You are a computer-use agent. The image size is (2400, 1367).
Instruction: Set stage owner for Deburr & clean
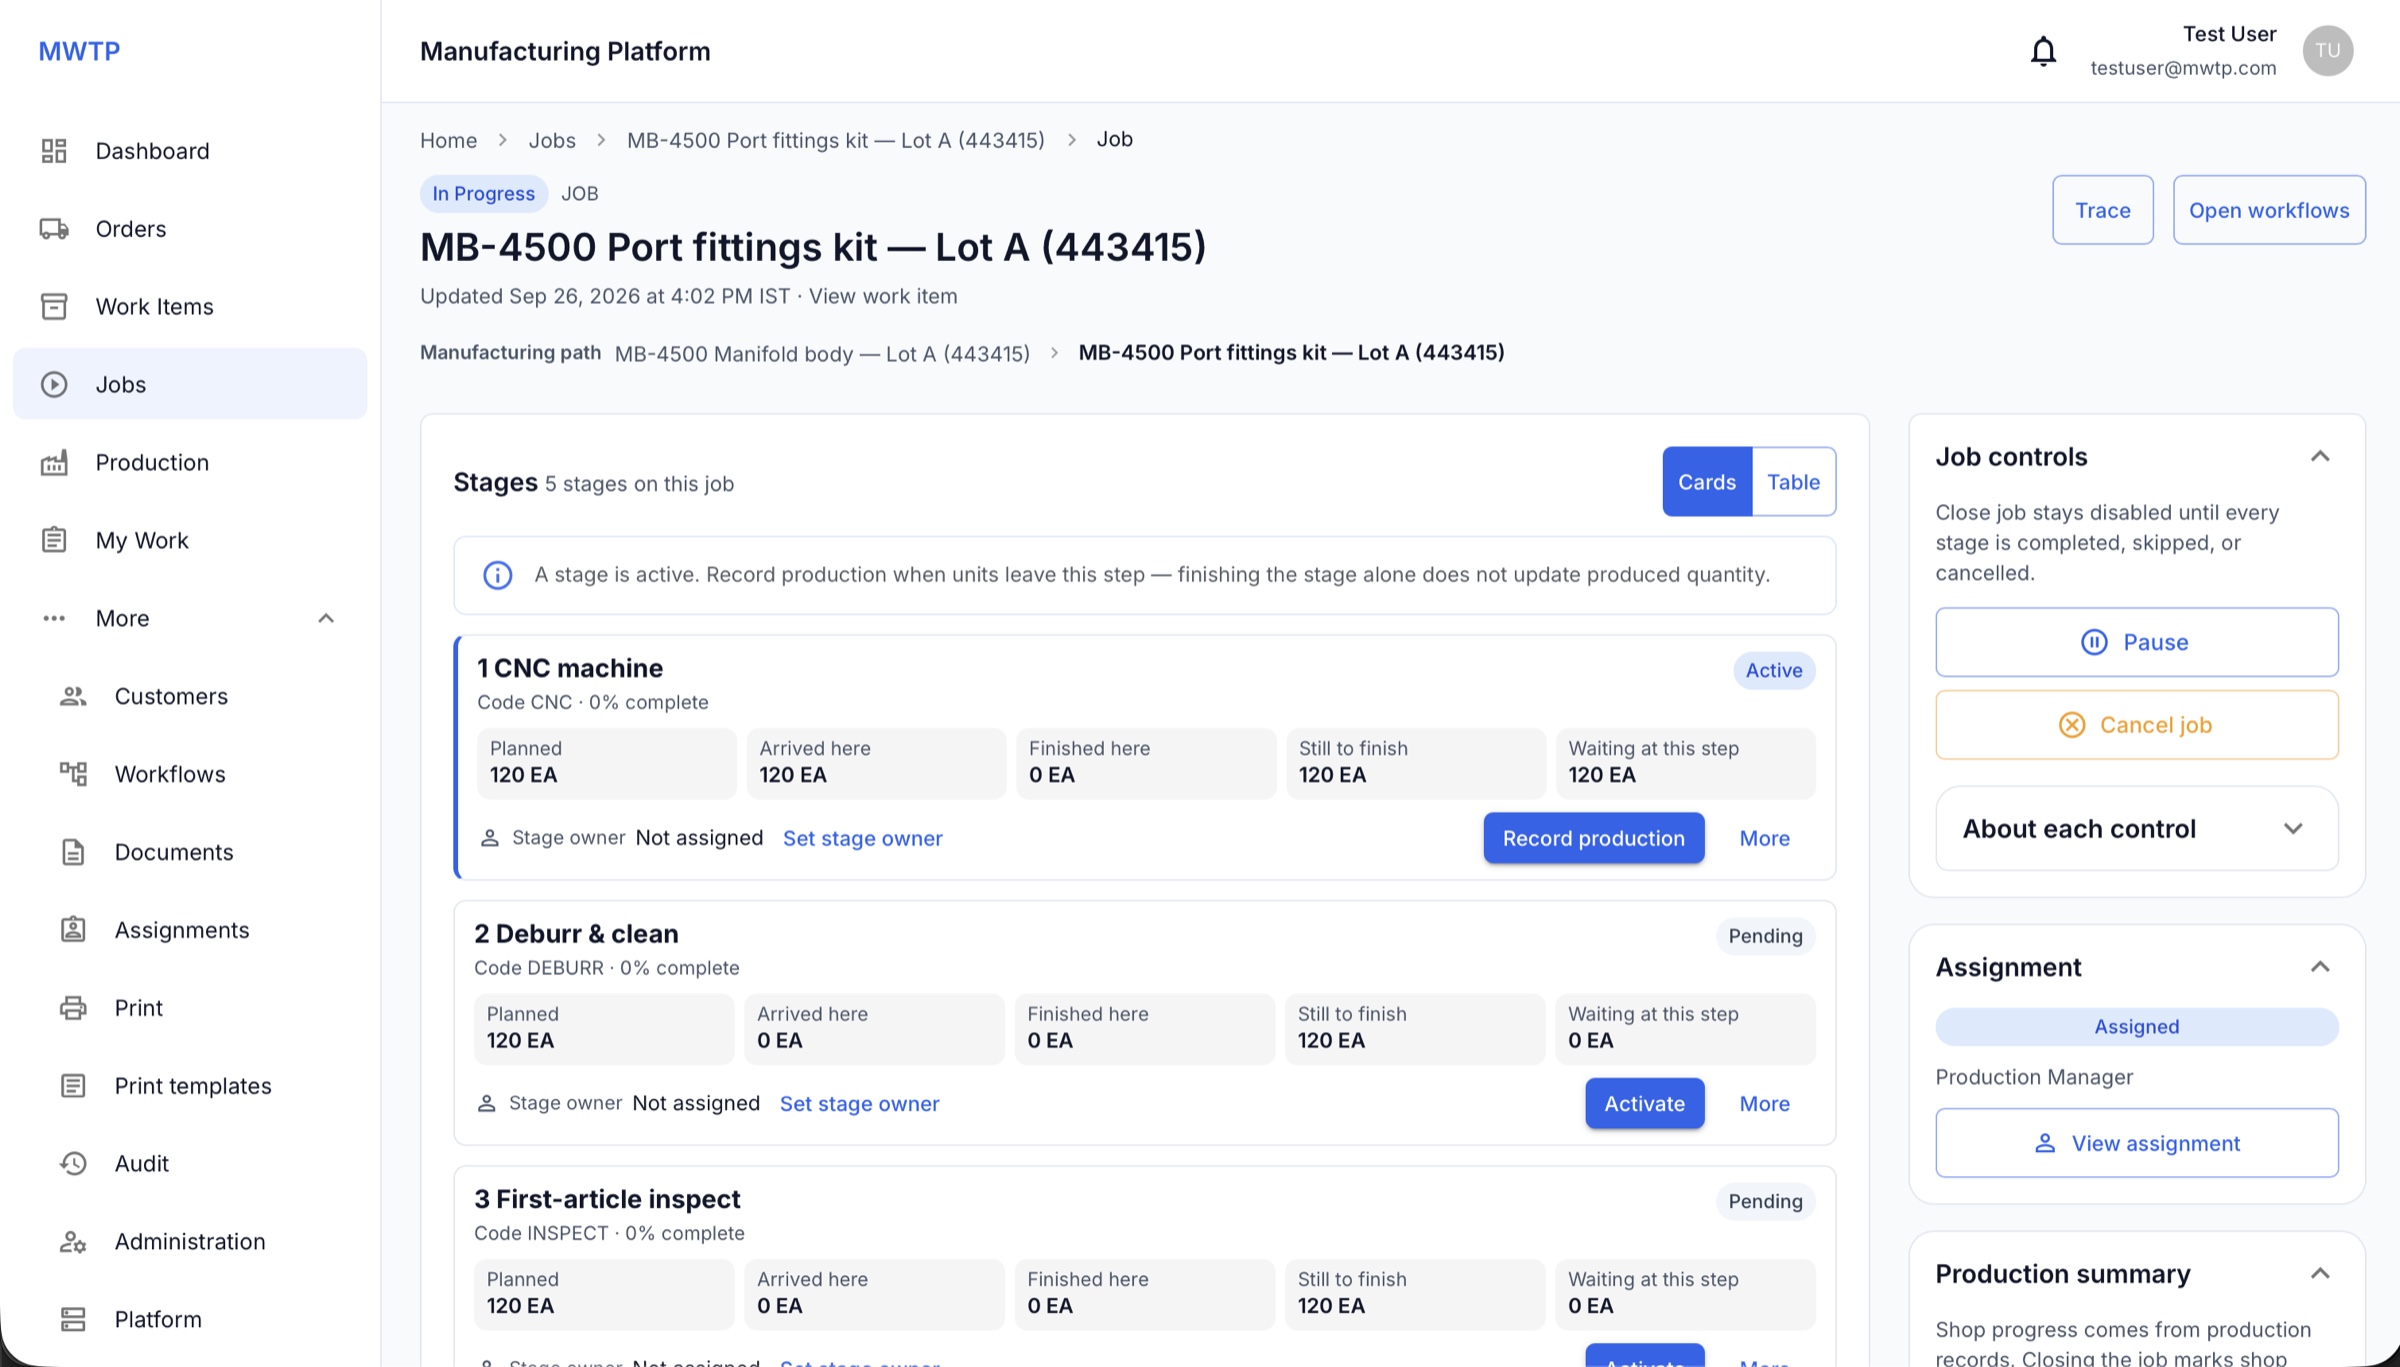click(x=859, y=1104)
